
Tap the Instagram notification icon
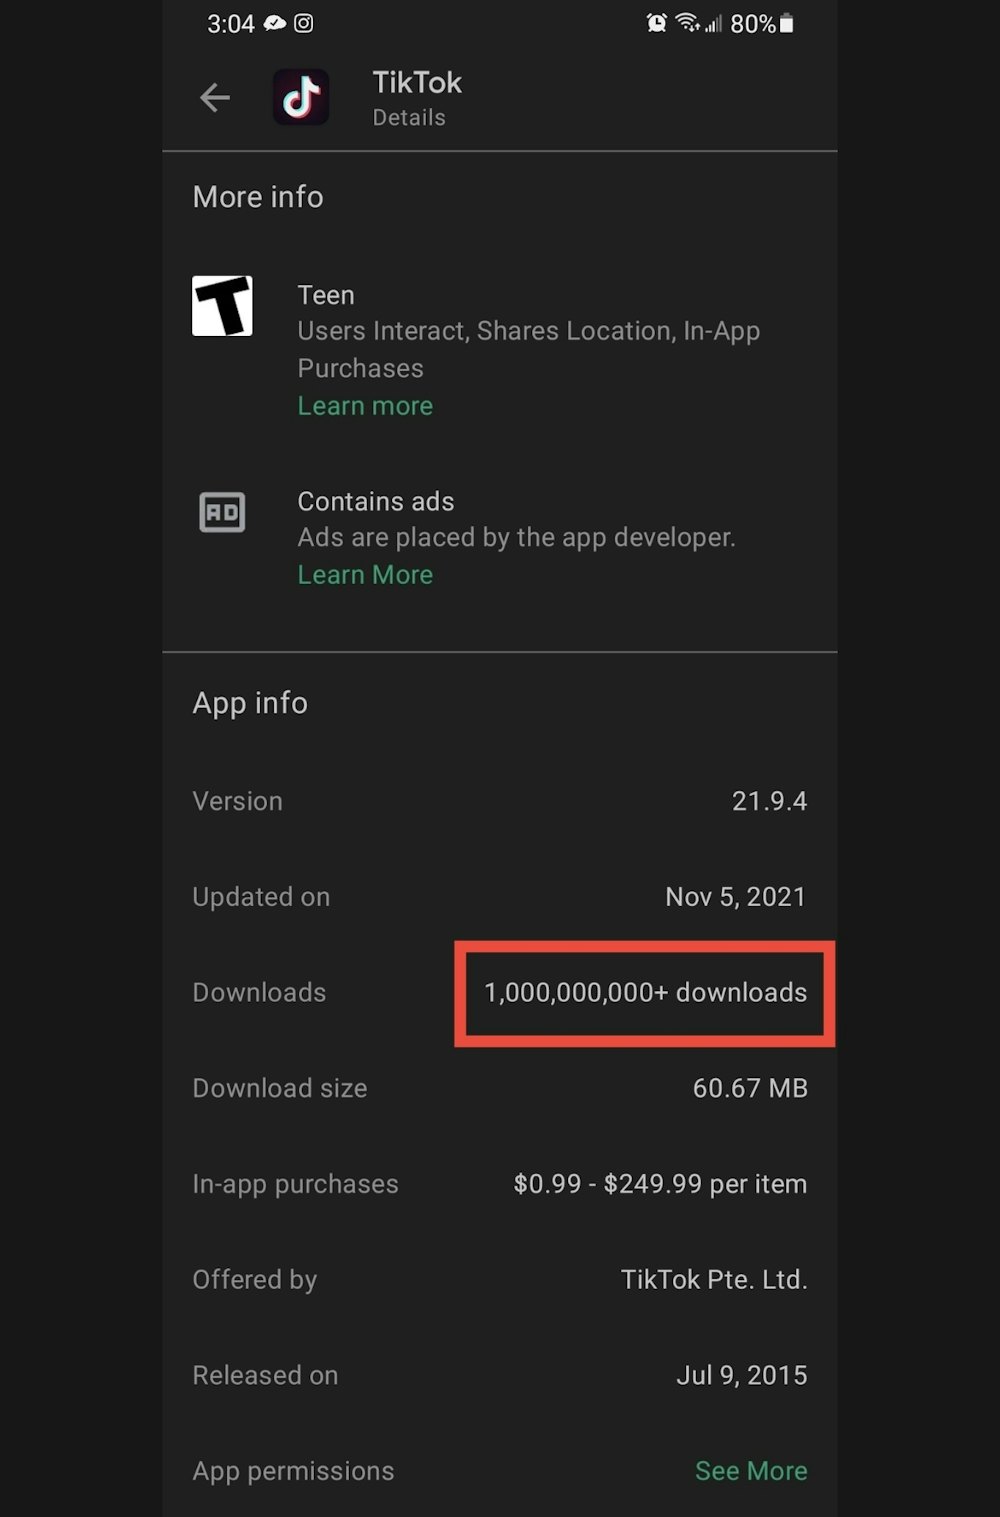coord(304,23)
